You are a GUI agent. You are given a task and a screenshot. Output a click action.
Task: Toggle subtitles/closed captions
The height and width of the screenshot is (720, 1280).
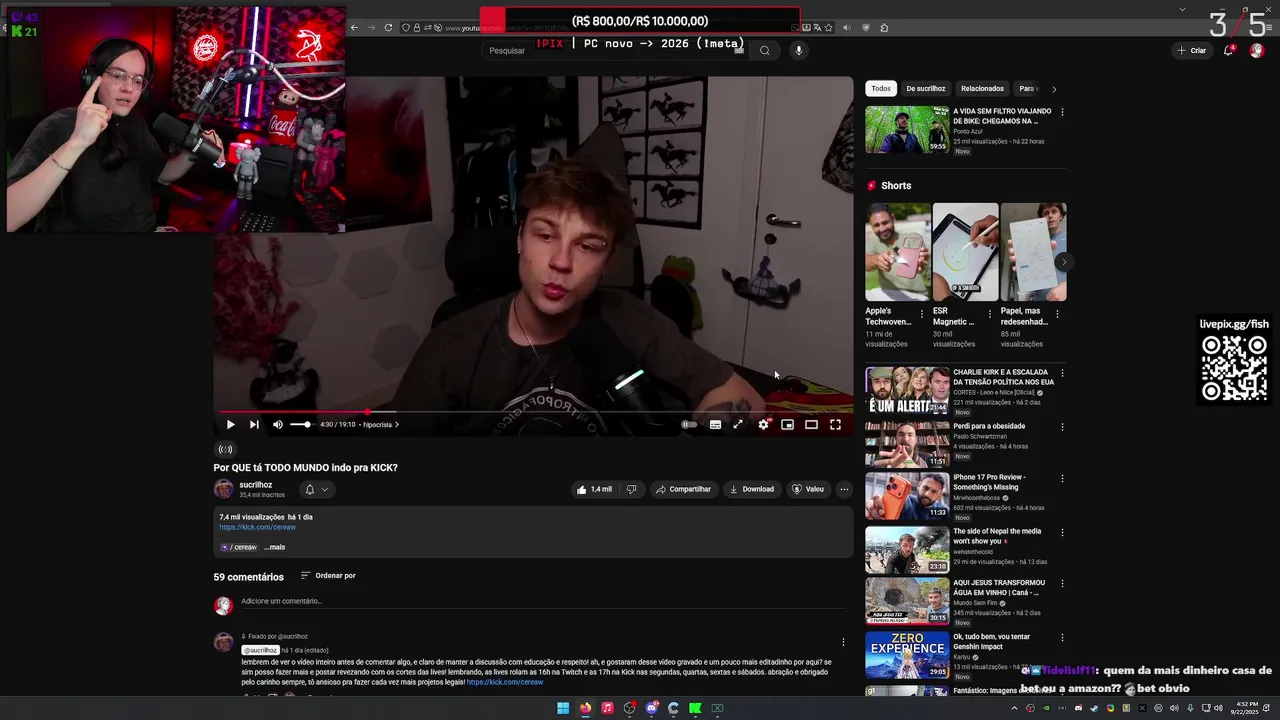(x=715, y=424)
